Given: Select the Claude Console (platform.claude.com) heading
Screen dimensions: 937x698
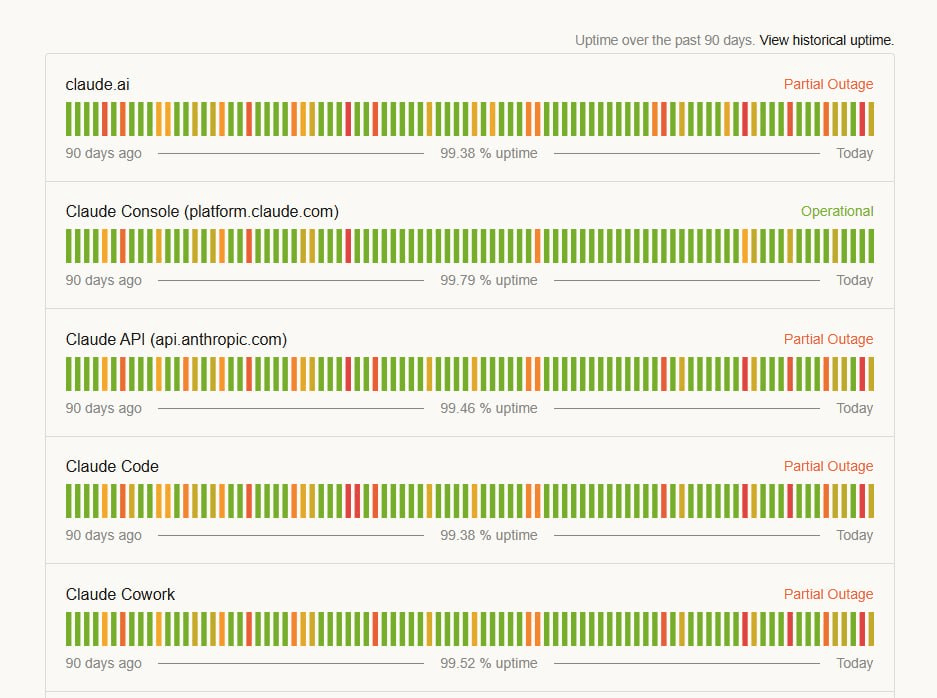Looking at the screenshot, I should [202, 212].
